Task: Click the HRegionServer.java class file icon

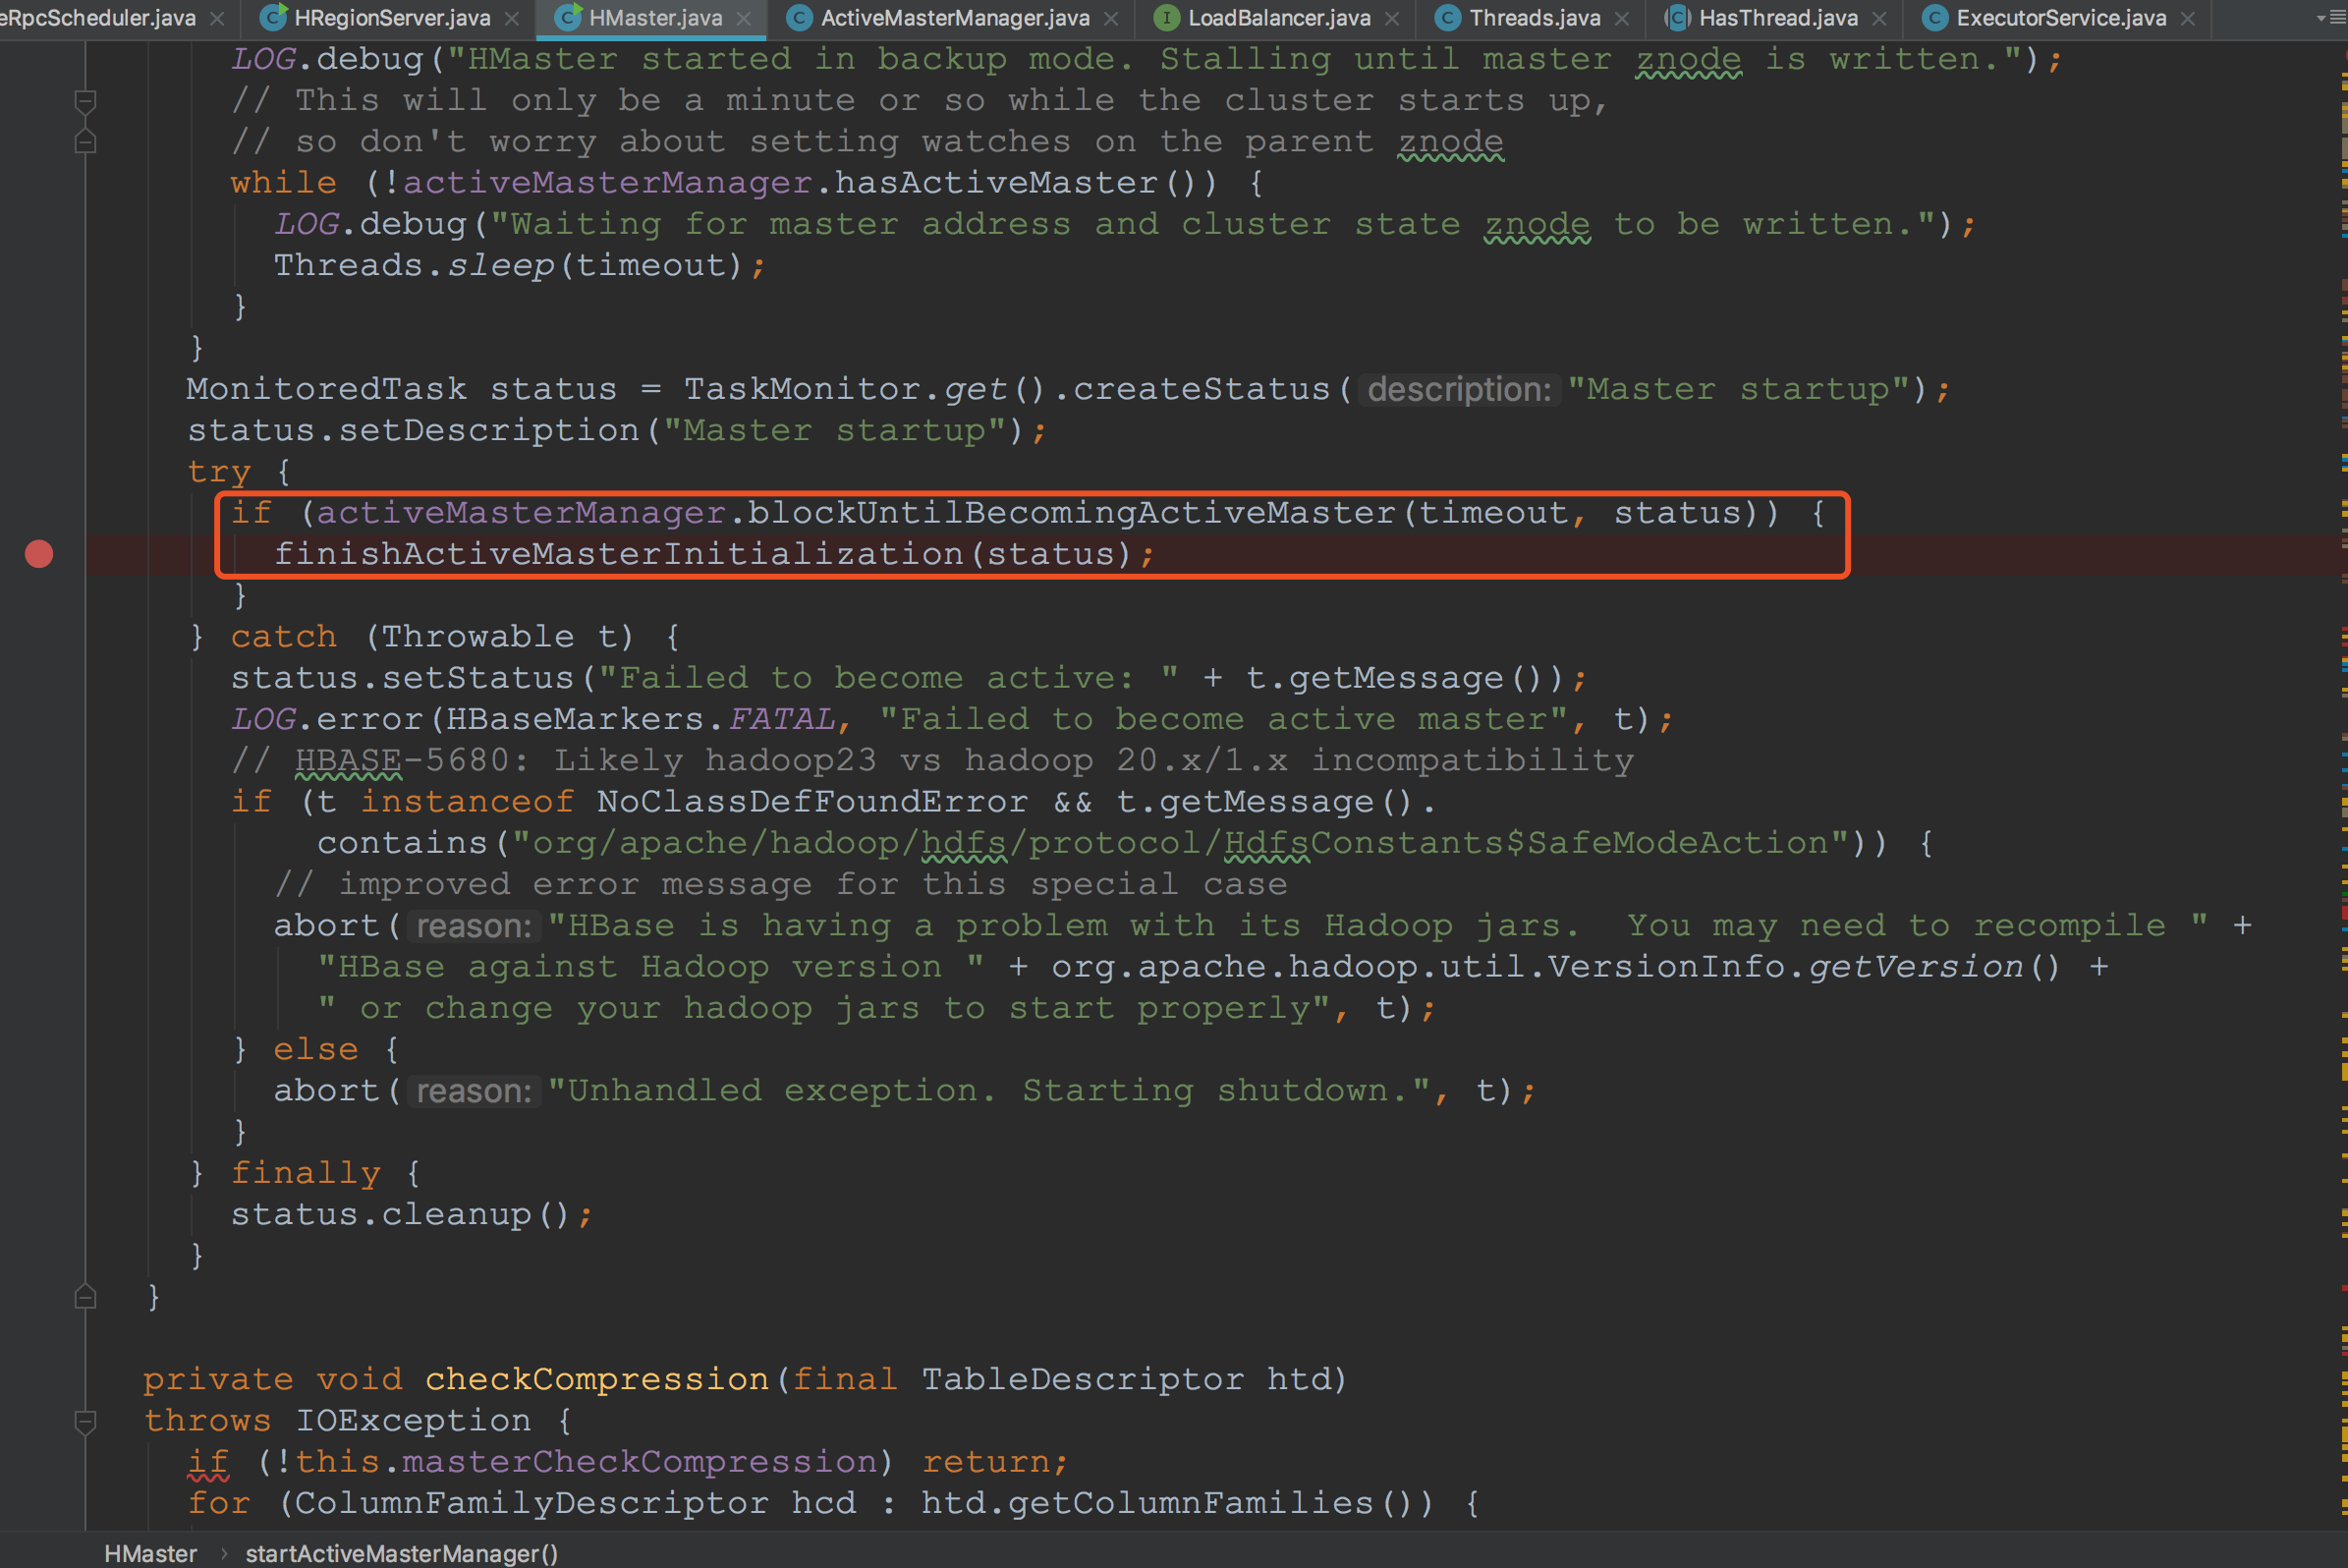Action: 273,17
